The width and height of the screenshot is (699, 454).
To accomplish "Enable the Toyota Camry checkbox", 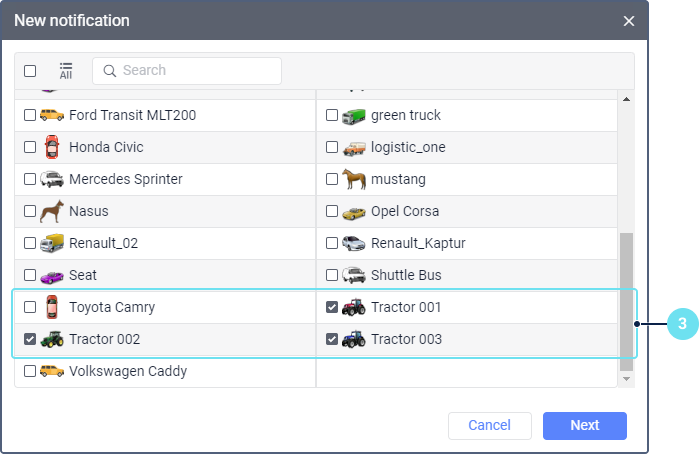I will click(x=30, y=307).
